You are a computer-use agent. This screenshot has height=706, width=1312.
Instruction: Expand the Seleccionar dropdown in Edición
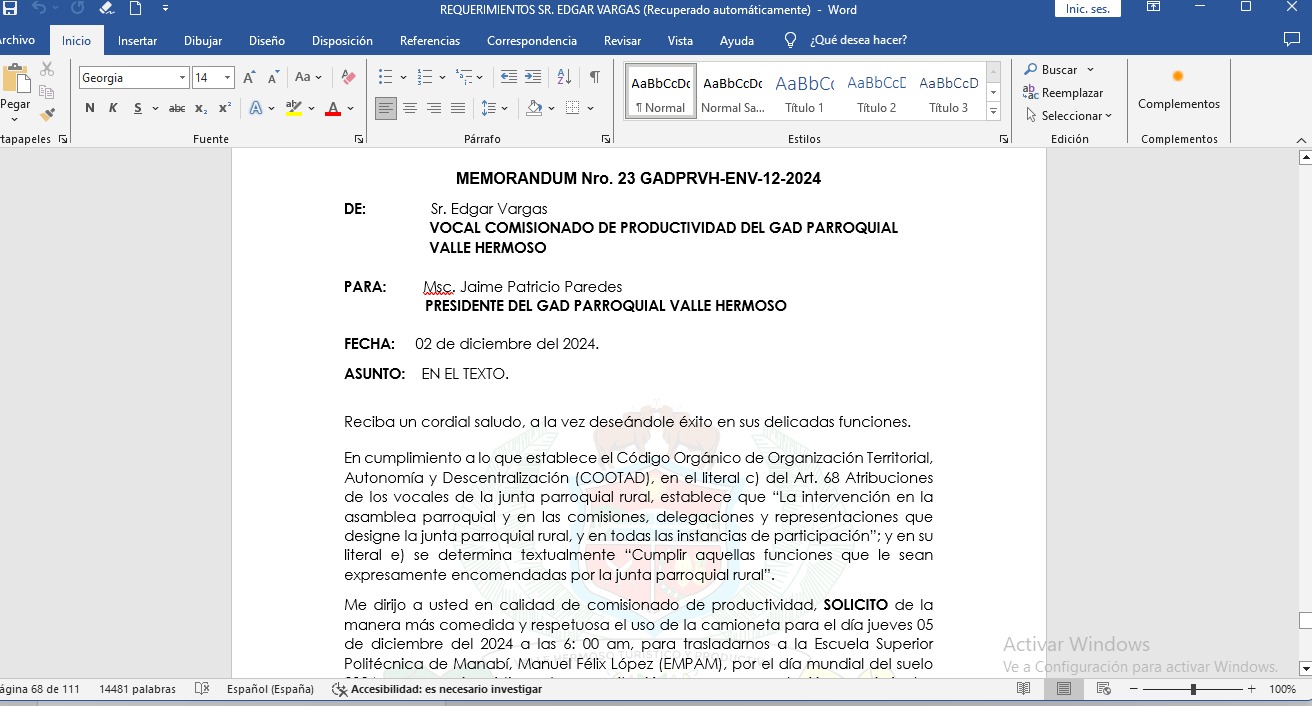[x=1070, y=115]
